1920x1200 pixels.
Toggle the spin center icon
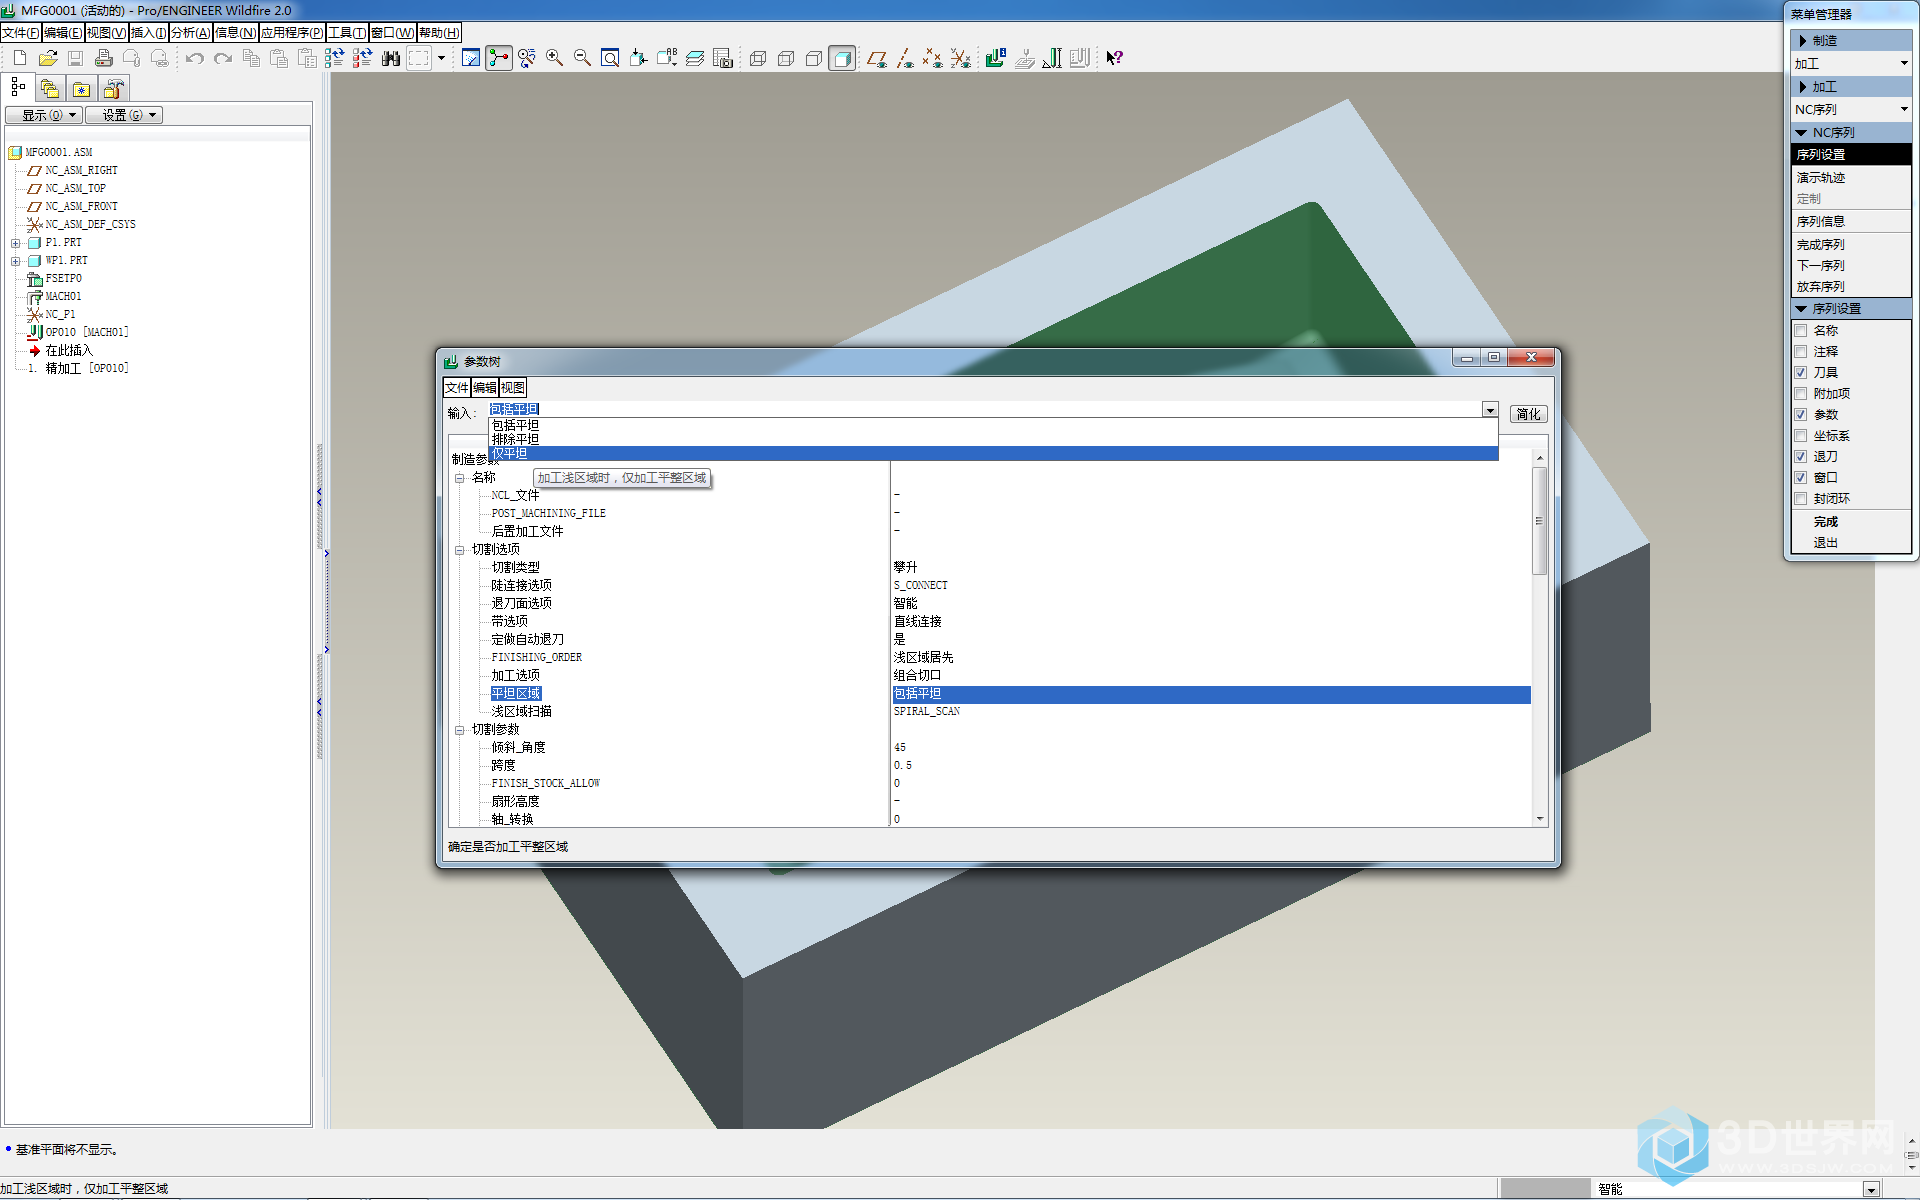coord(499,58)
